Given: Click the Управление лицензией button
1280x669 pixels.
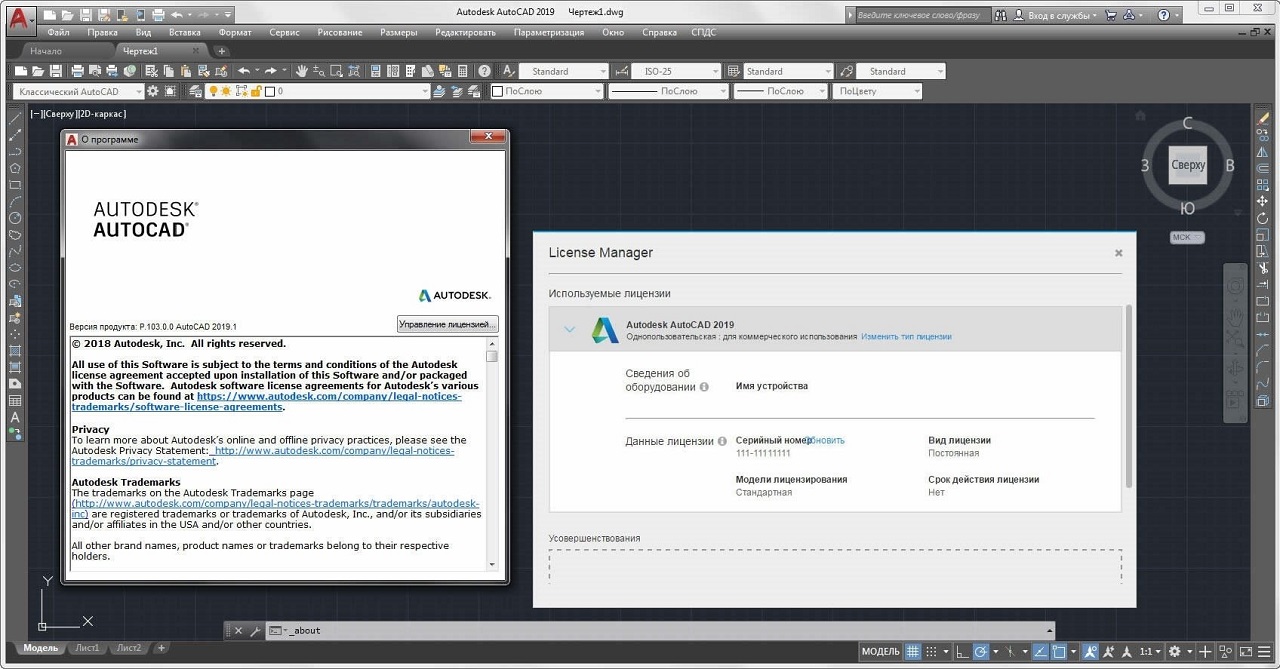Looking at the screenshot, I should click(x=447, y=324).
